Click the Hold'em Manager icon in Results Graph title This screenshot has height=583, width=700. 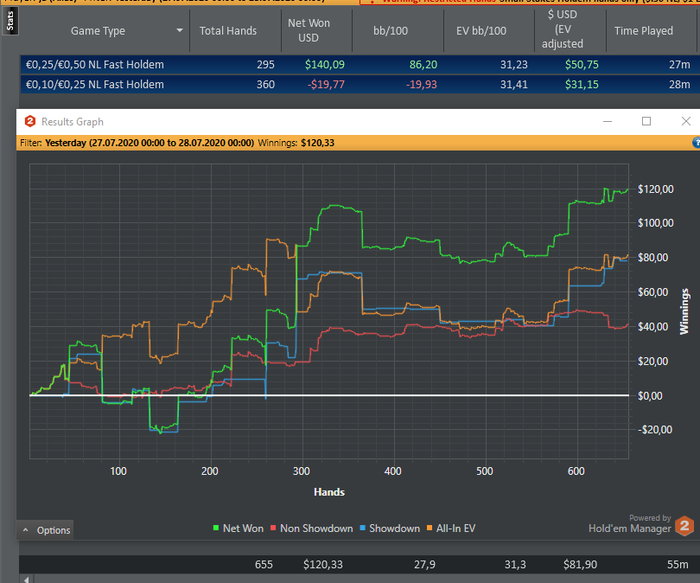pos(30,121)
